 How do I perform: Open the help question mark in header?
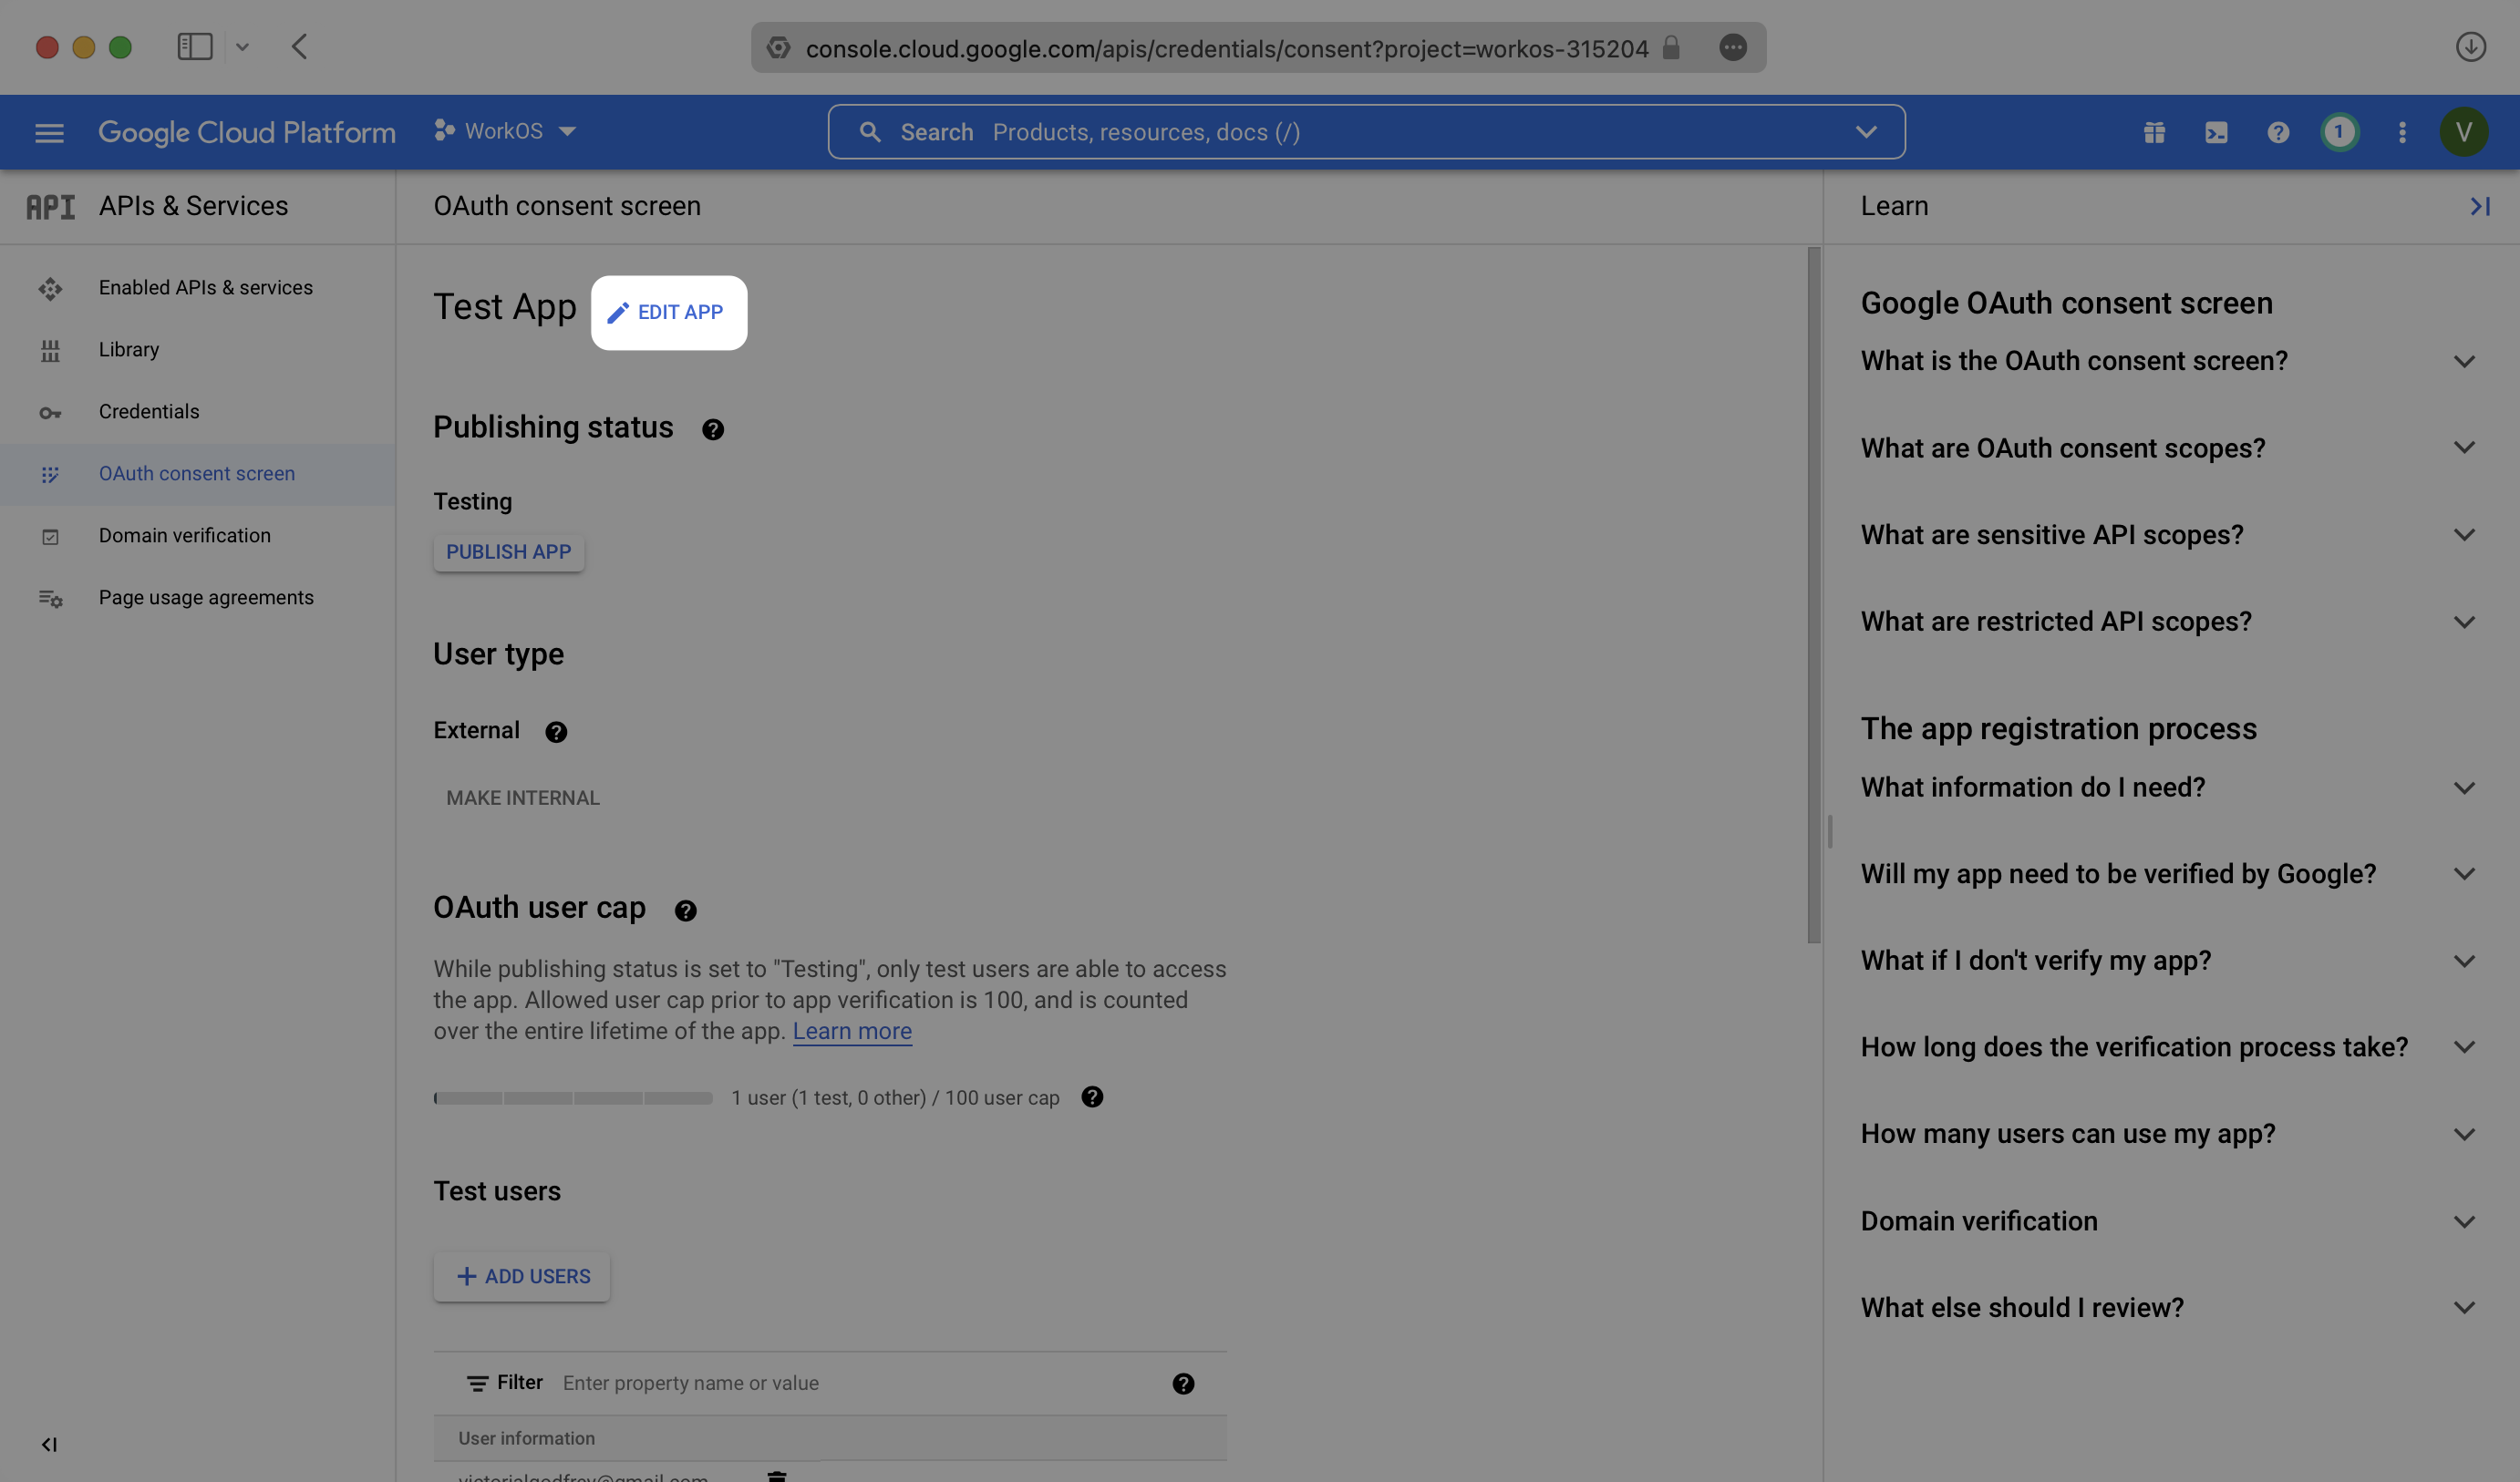[x=2278, y=132]
